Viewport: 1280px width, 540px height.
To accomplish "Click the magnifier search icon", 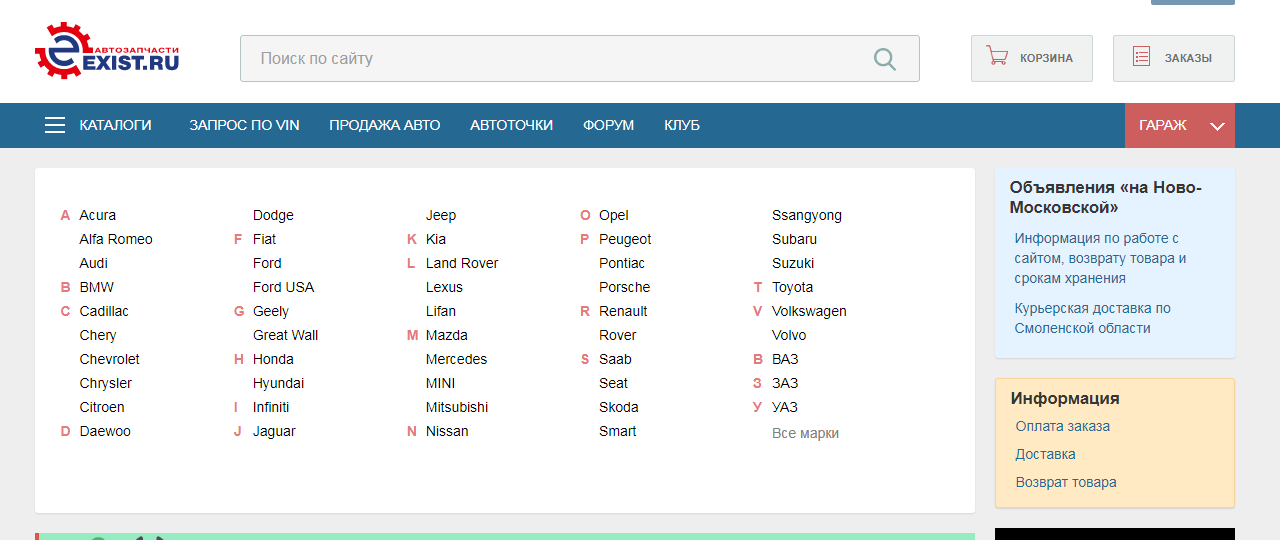I will click(x=885, y=59).
